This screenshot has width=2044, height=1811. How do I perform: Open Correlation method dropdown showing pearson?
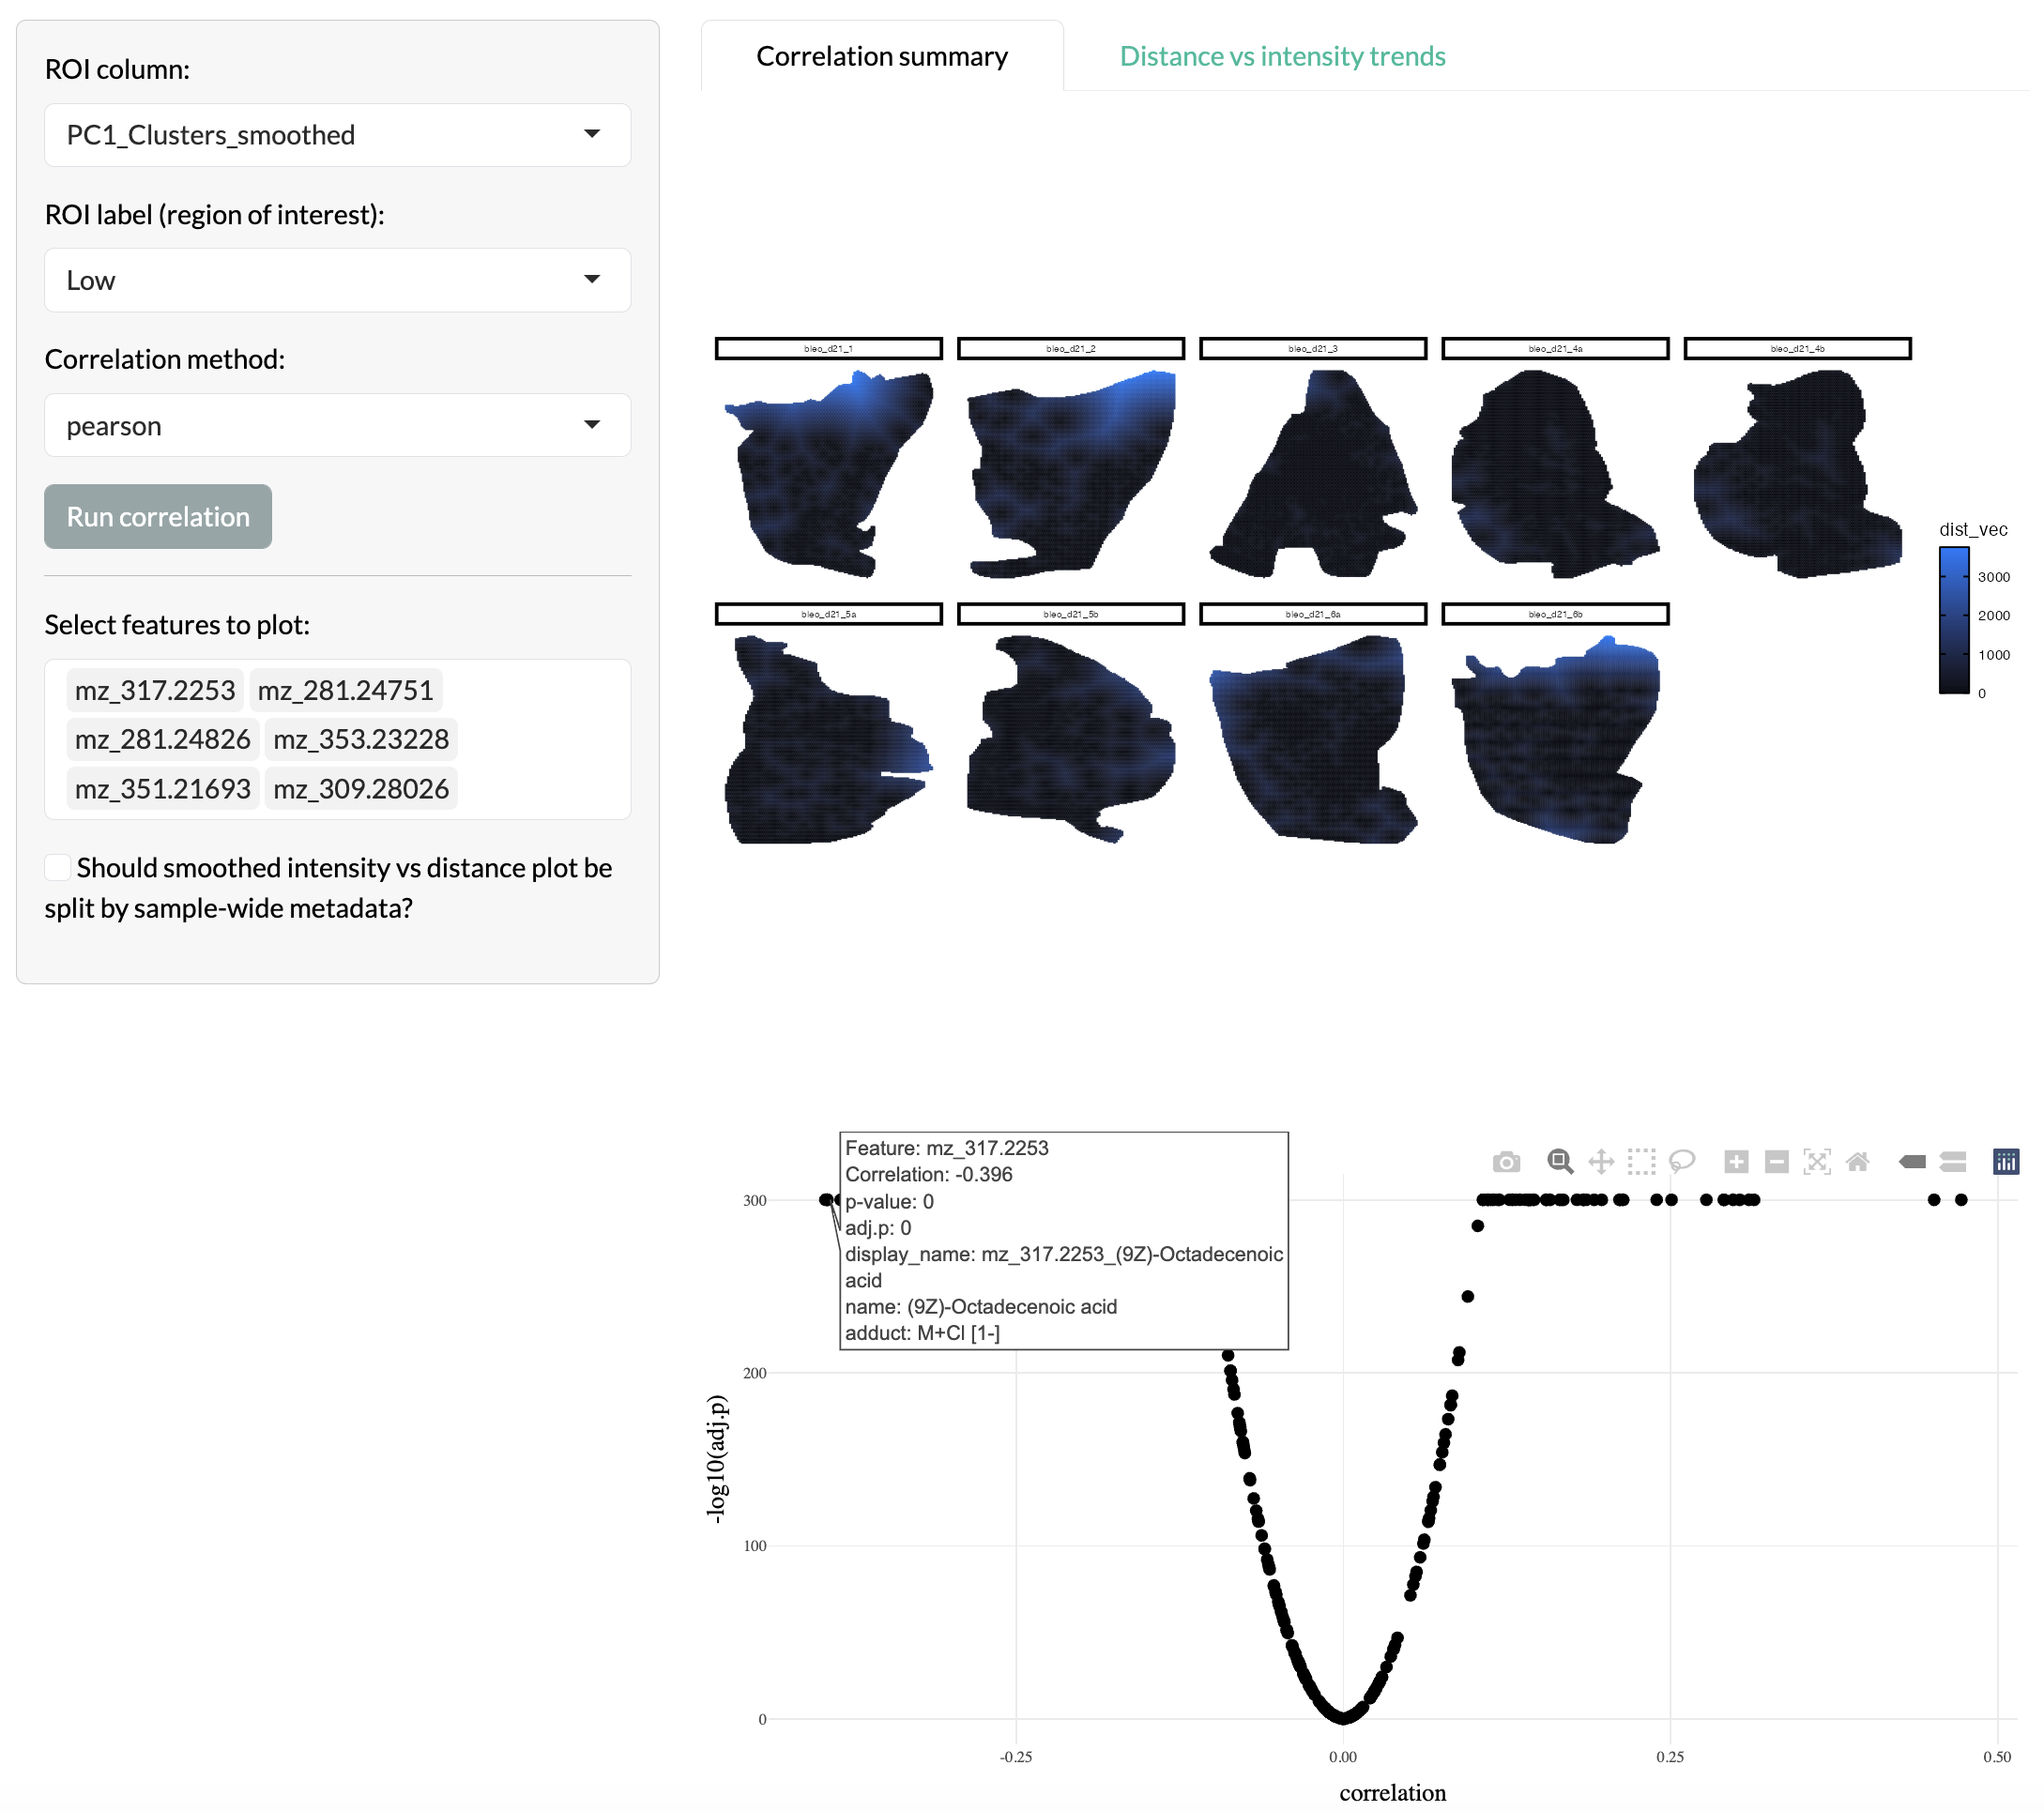[338, 425]
